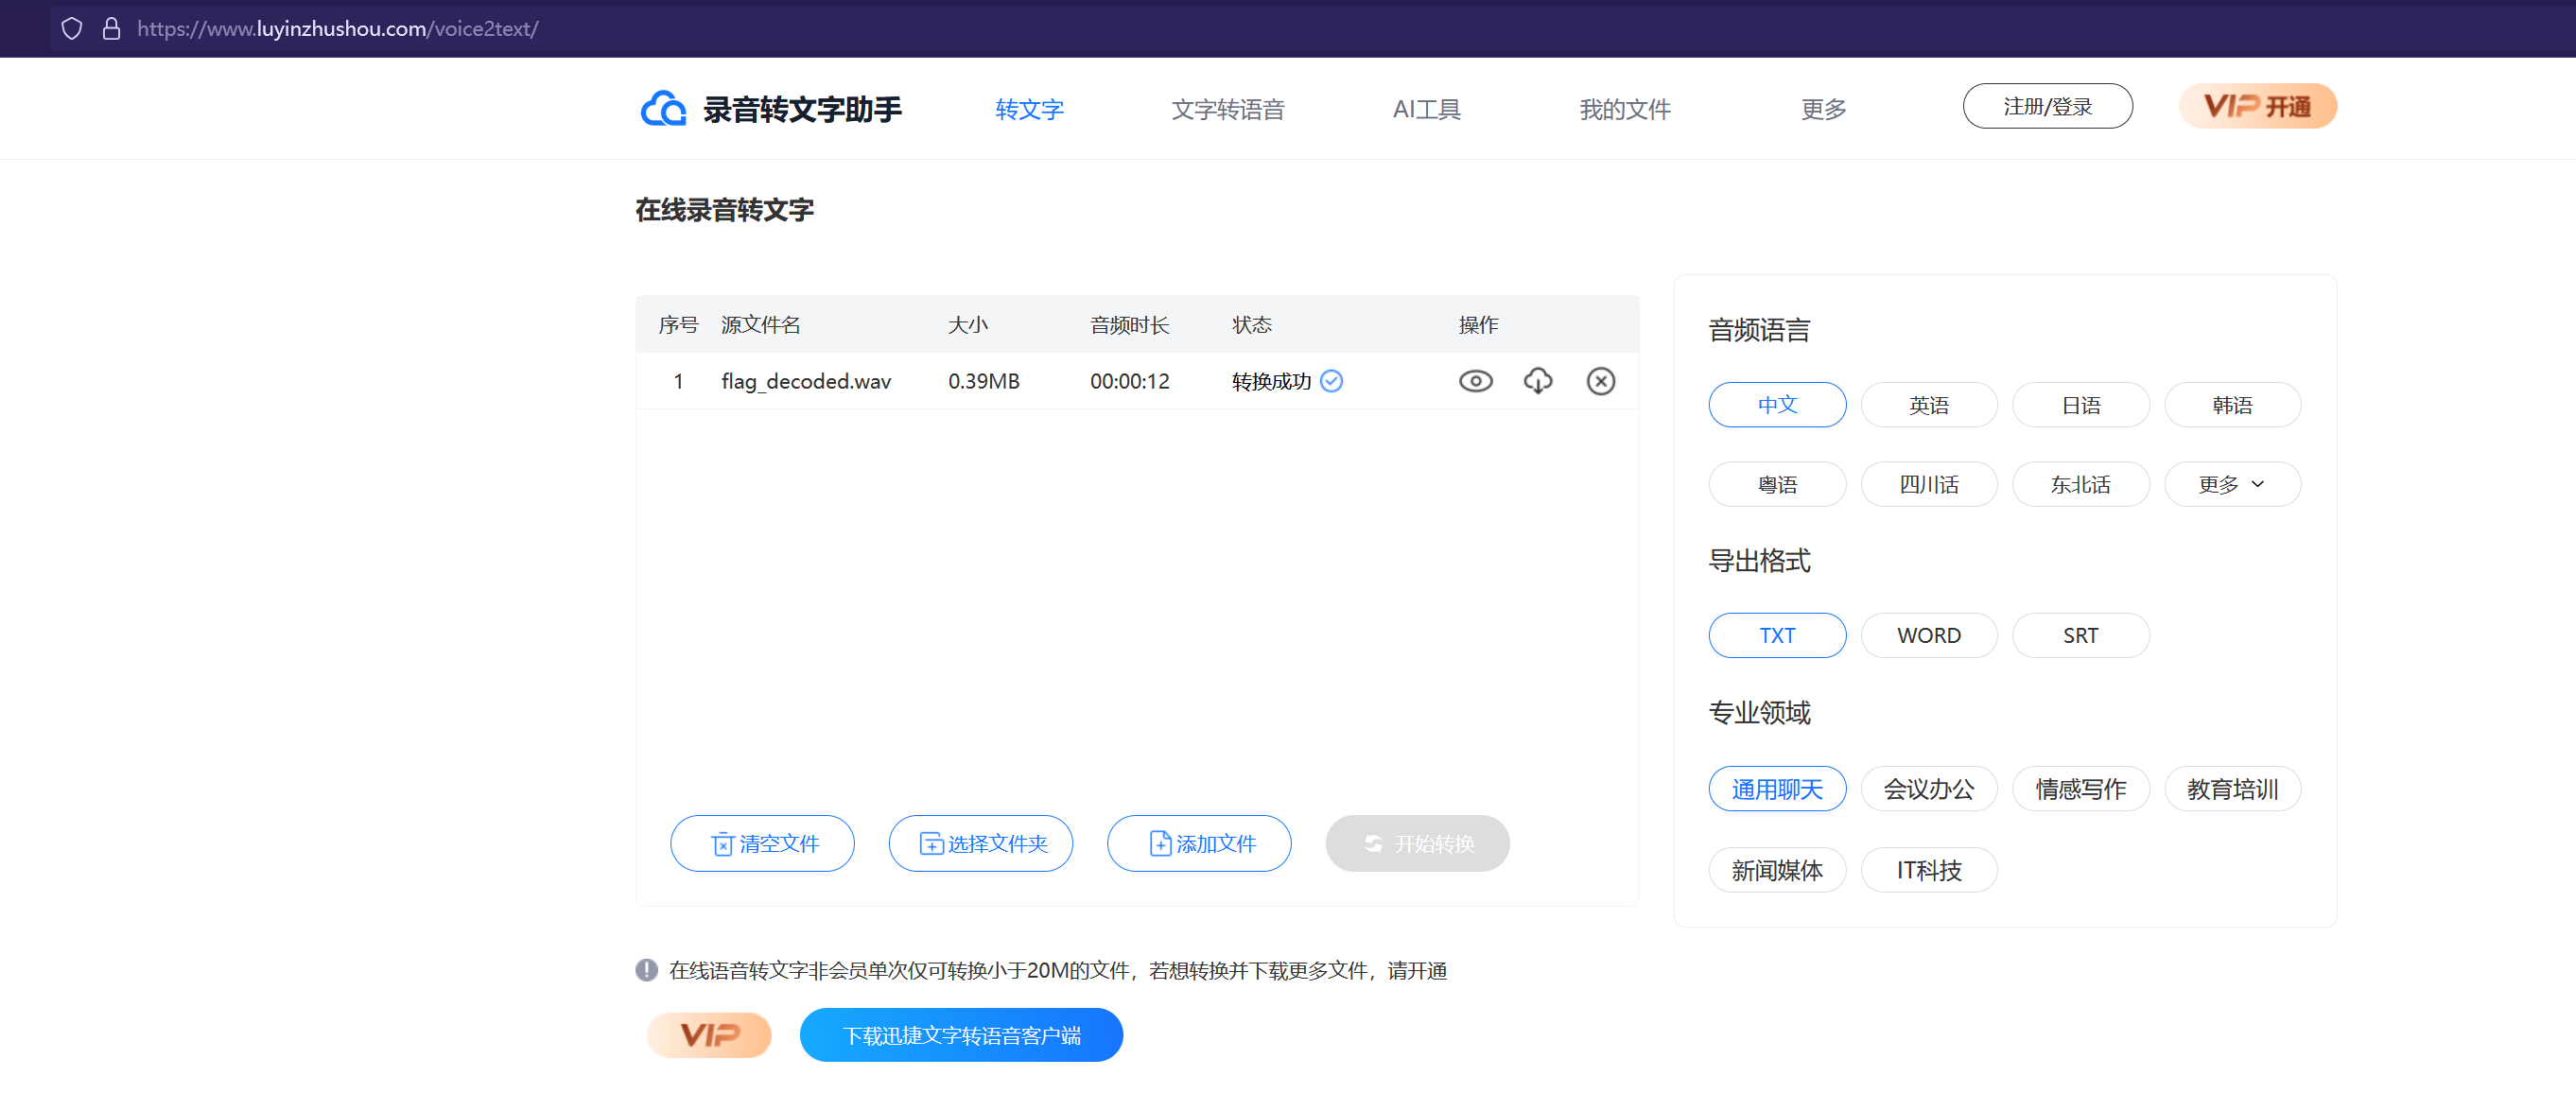Click the VIP 开通 button in header
This screenshot has height=1111, width=2576.
coord(2257,106)
